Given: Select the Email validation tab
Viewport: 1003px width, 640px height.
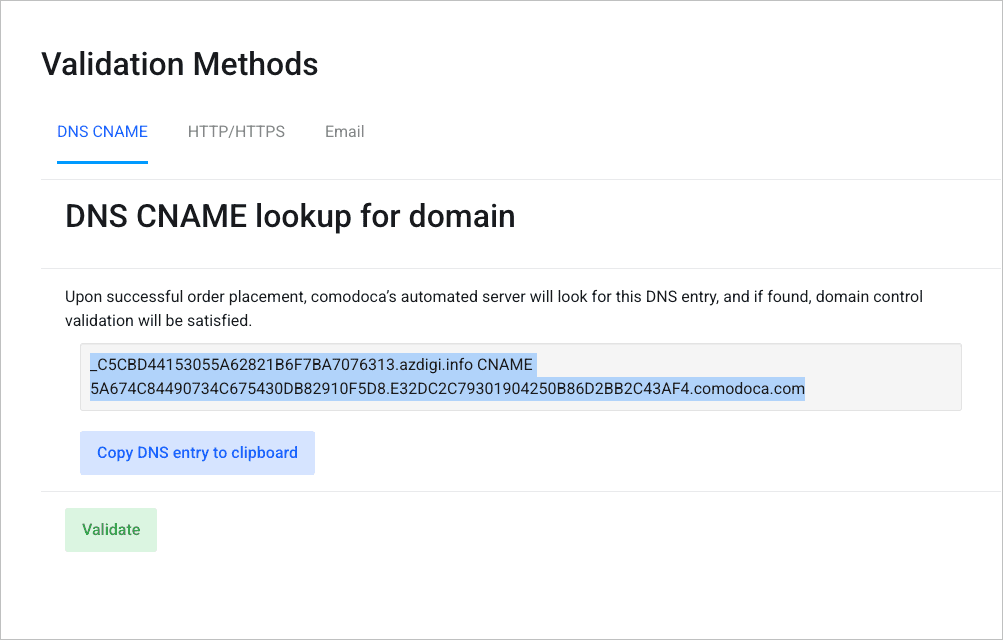Looking at the screenshot, I should tap(344, 132).
